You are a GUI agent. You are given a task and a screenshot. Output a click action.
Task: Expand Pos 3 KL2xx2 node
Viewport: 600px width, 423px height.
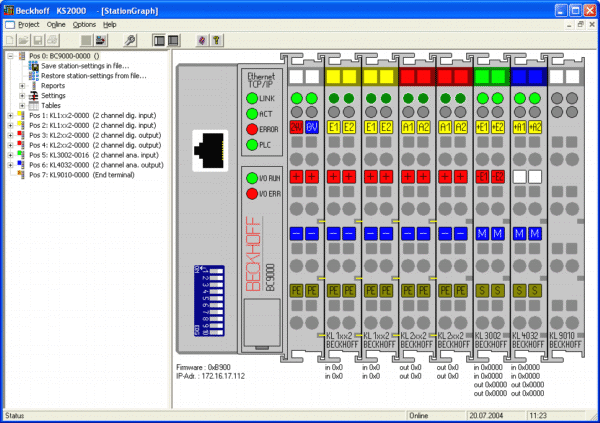point(10,136)
